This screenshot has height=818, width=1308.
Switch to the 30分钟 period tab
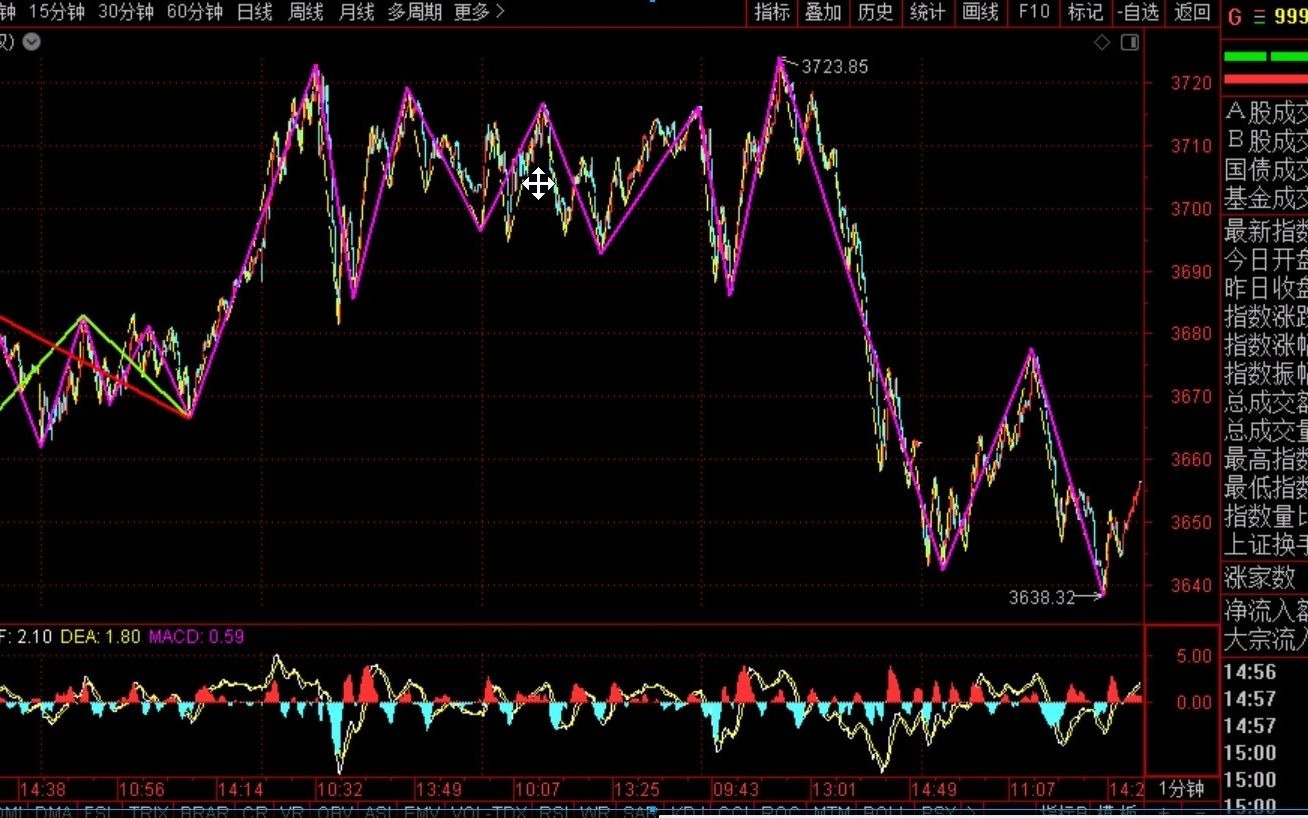click(x=126, y=12)
